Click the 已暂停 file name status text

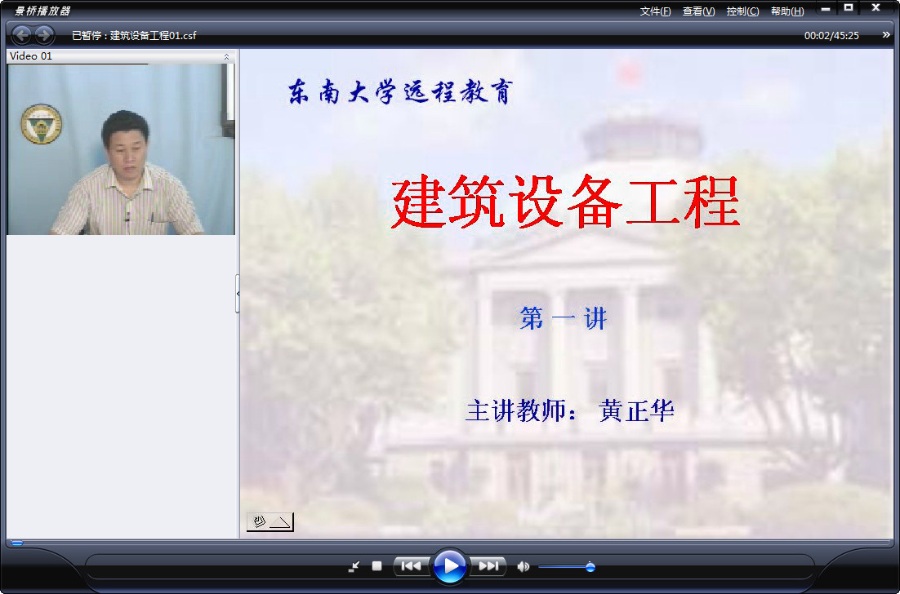pyautogui.click(x=134, y=36)
